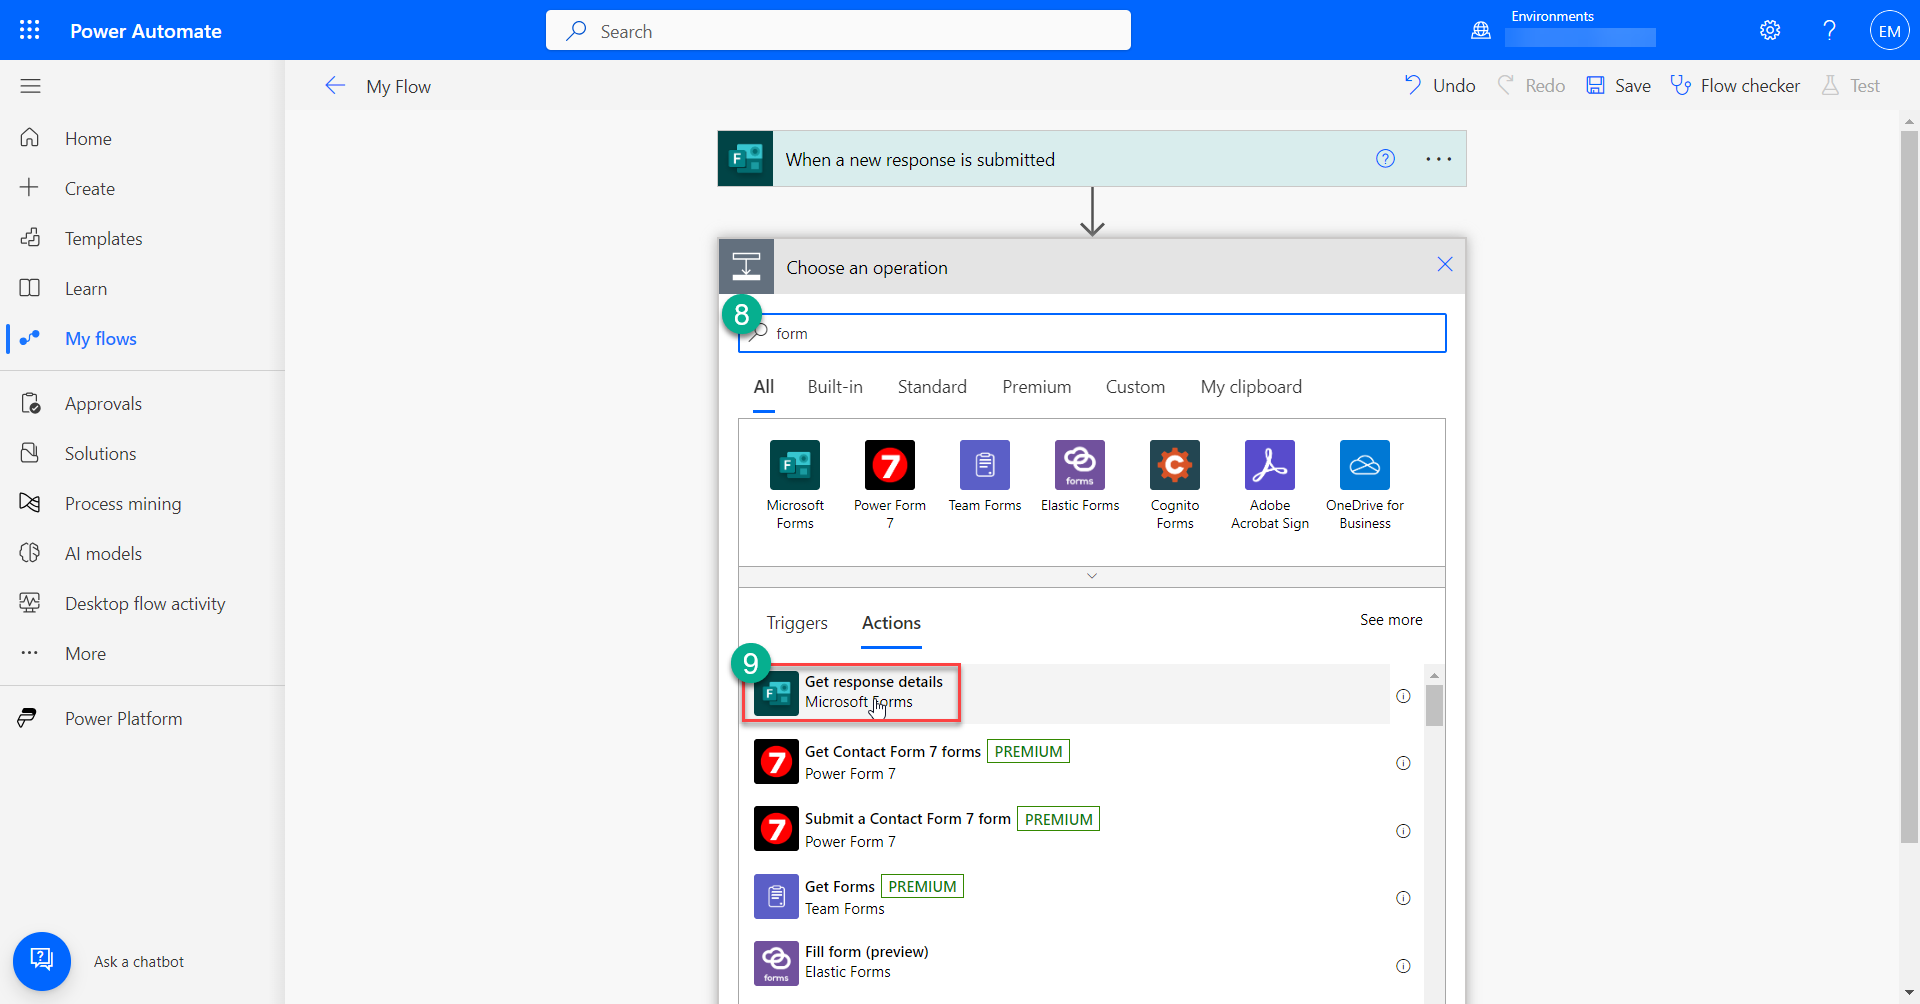The image size is (1920, 1004).
Task: Show info for Submit a Contact Form 7 form
Action: click(1403, 831)
